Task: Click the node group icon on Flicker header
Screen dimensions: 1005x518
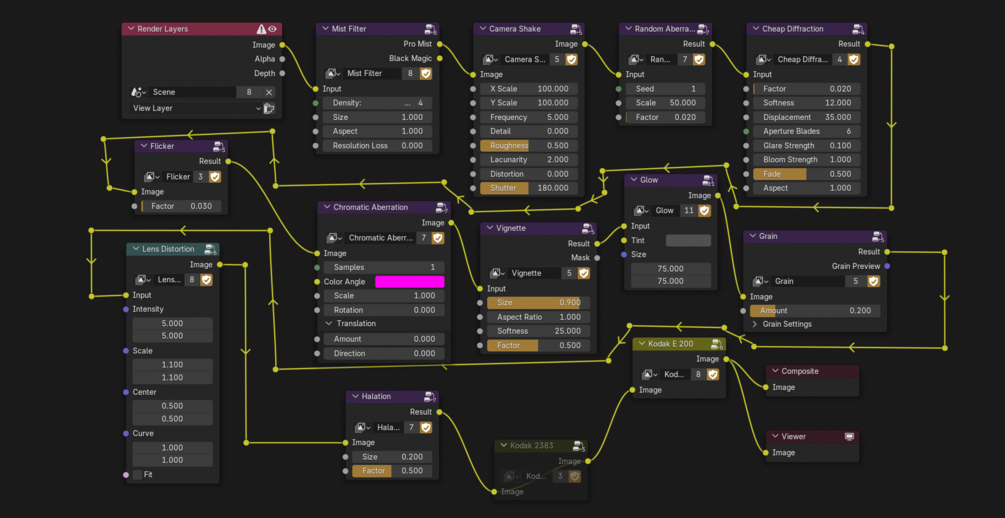Action: pos(219,146)
